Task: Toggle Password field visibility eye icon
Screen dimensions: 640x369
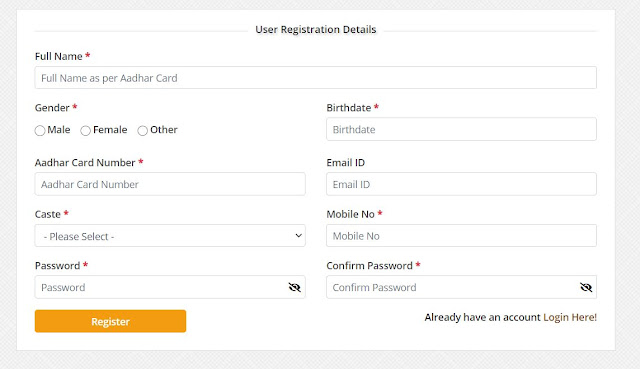Action: 294,287
